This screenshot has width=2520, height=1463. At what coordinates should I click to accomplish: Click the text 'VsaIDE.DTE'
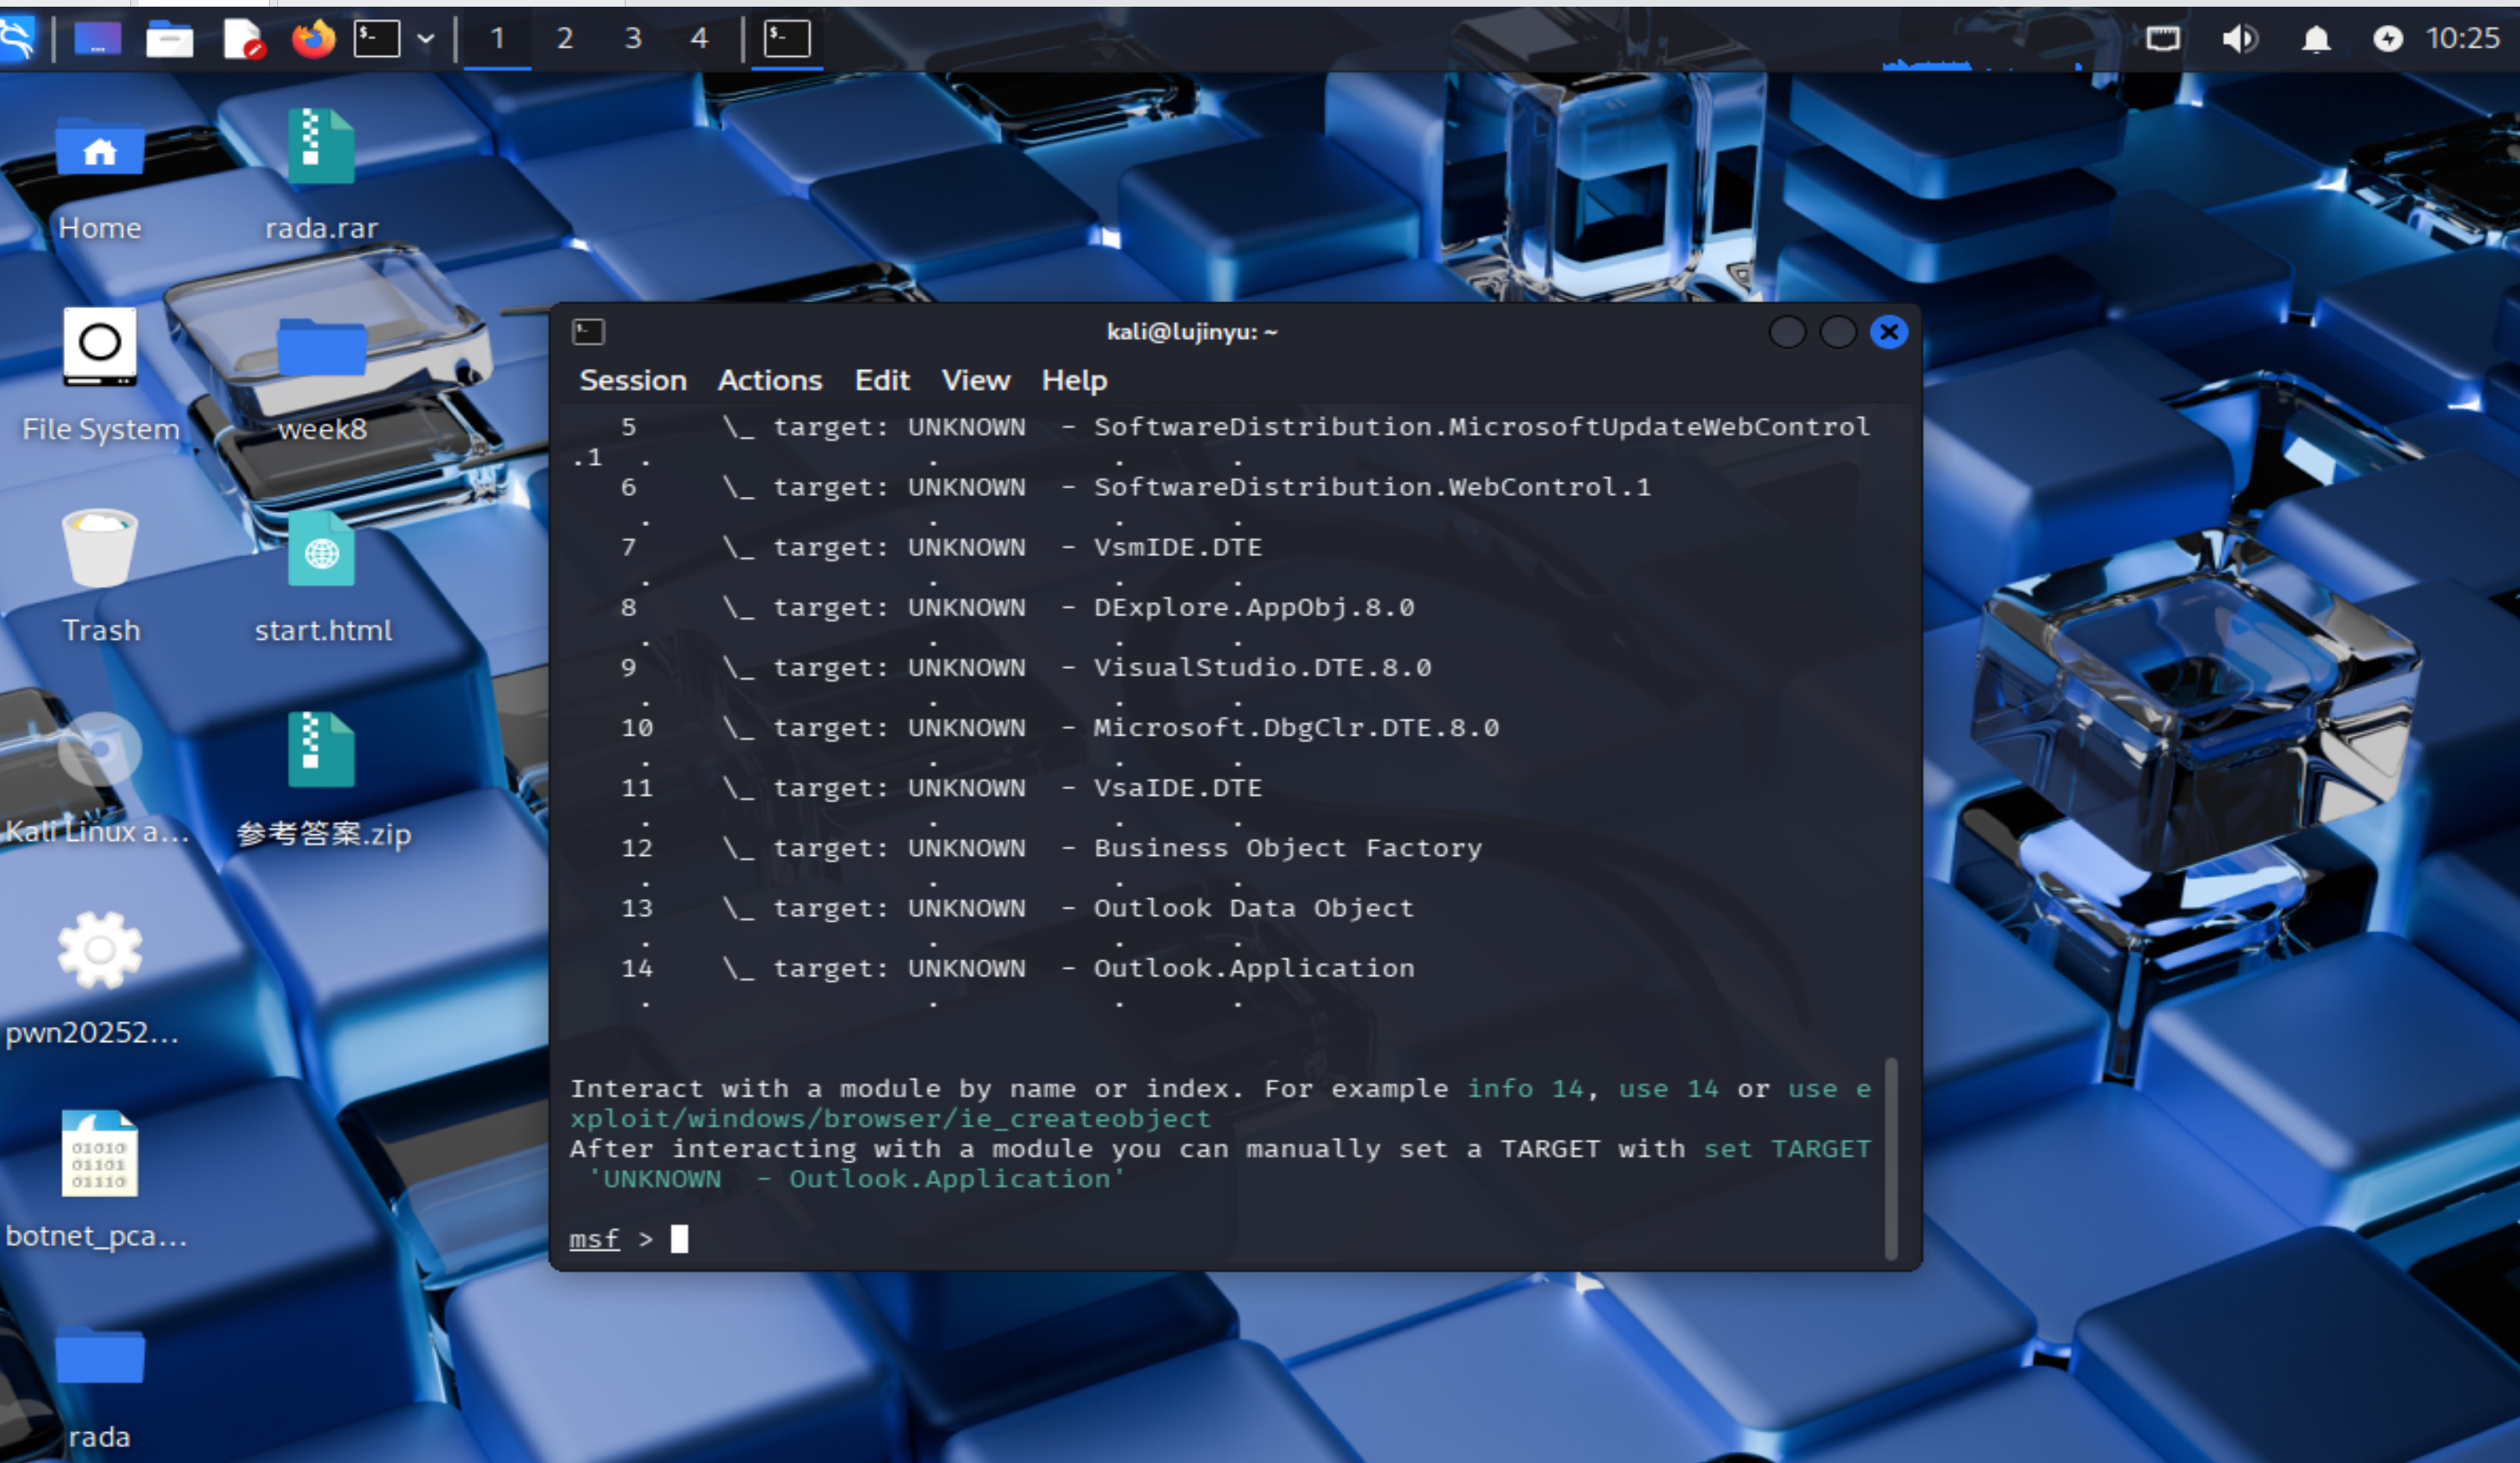coord(1178,788)
